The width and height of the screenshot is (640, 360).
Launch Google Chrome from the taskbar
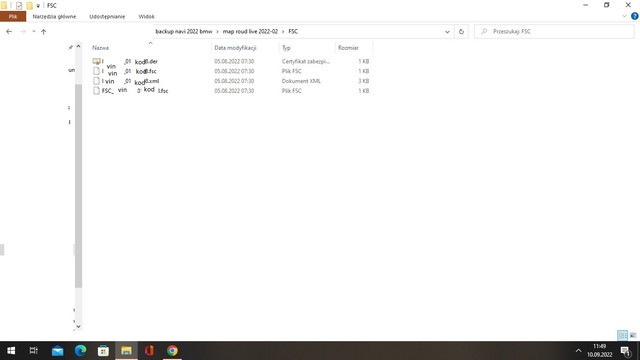tap(172, 351)
